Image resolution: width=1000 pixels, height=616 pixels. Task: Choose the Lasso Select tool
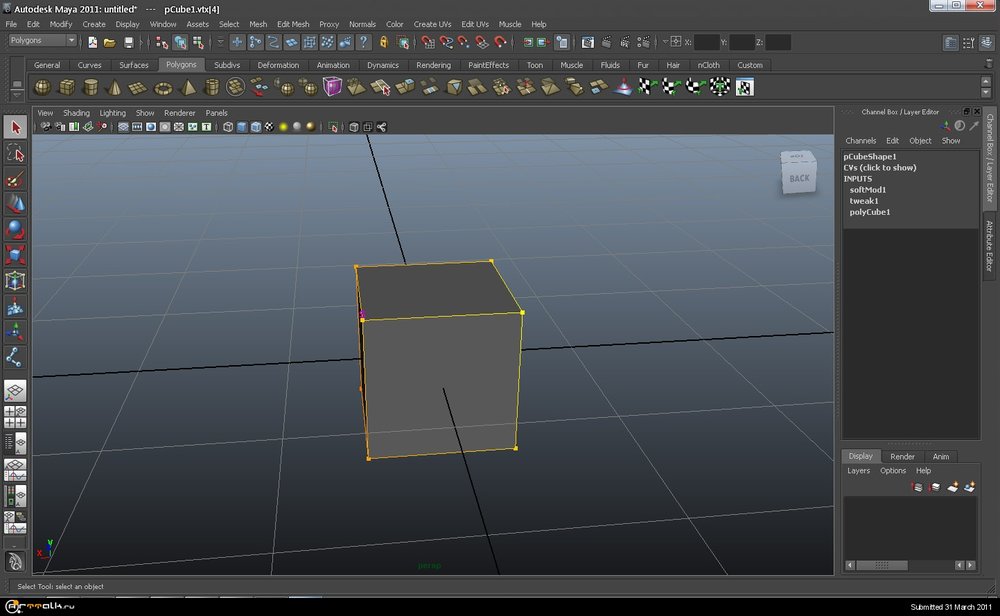coord(15,153)
